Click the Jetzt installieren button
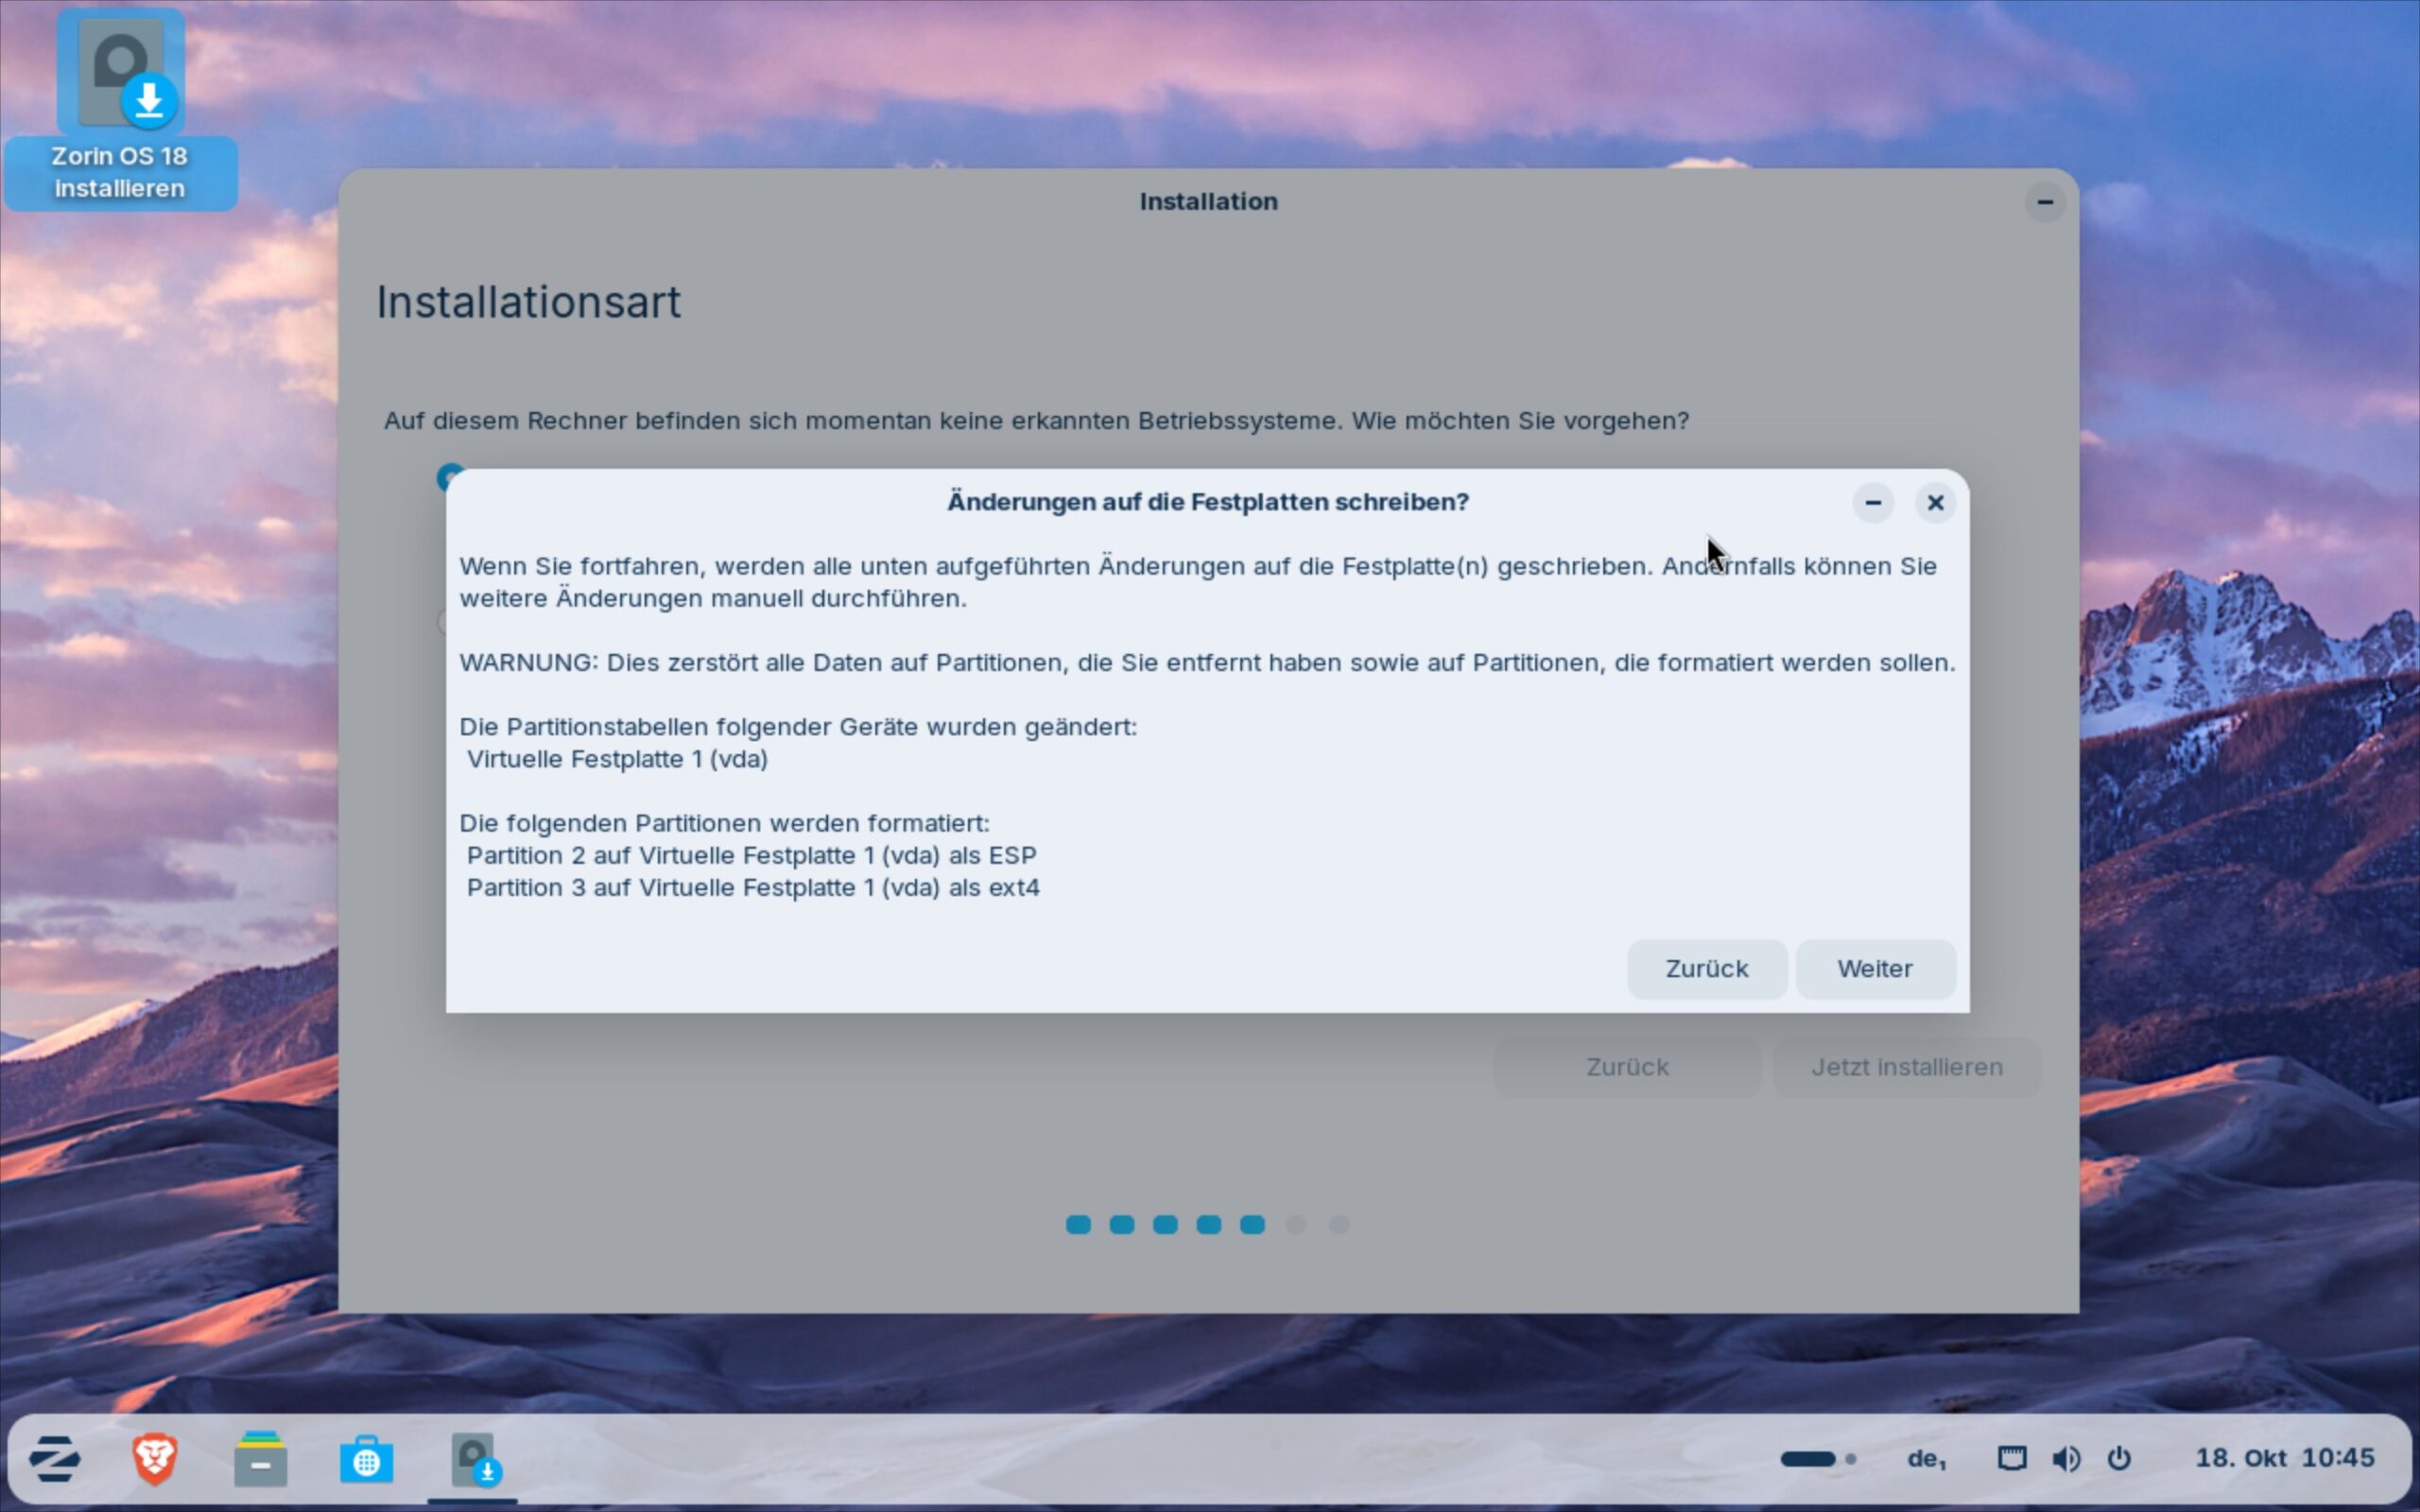 click(x=1906, y=1067)
